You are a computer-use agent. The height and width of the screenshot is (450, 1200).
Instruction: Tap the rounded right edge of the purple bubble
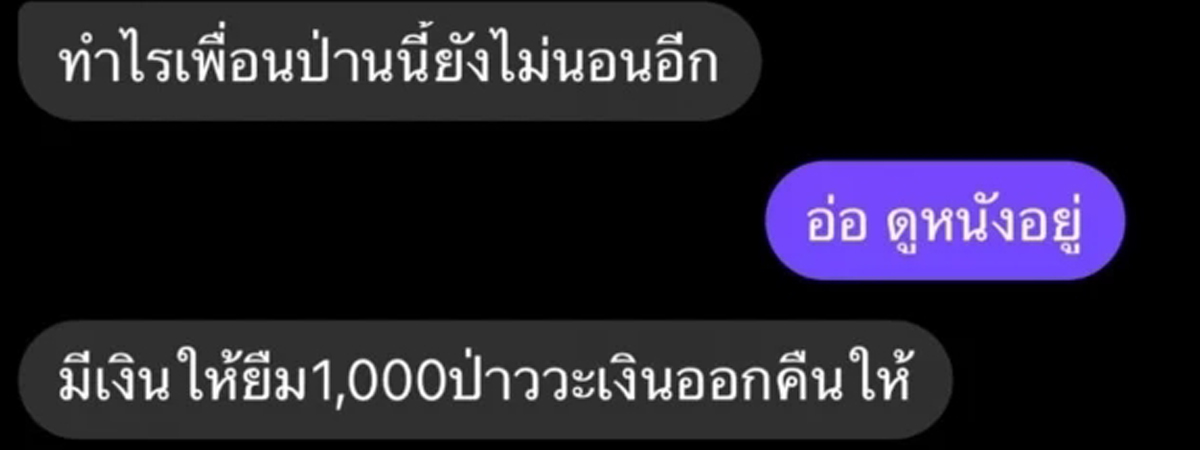(x=1108, y=220)
